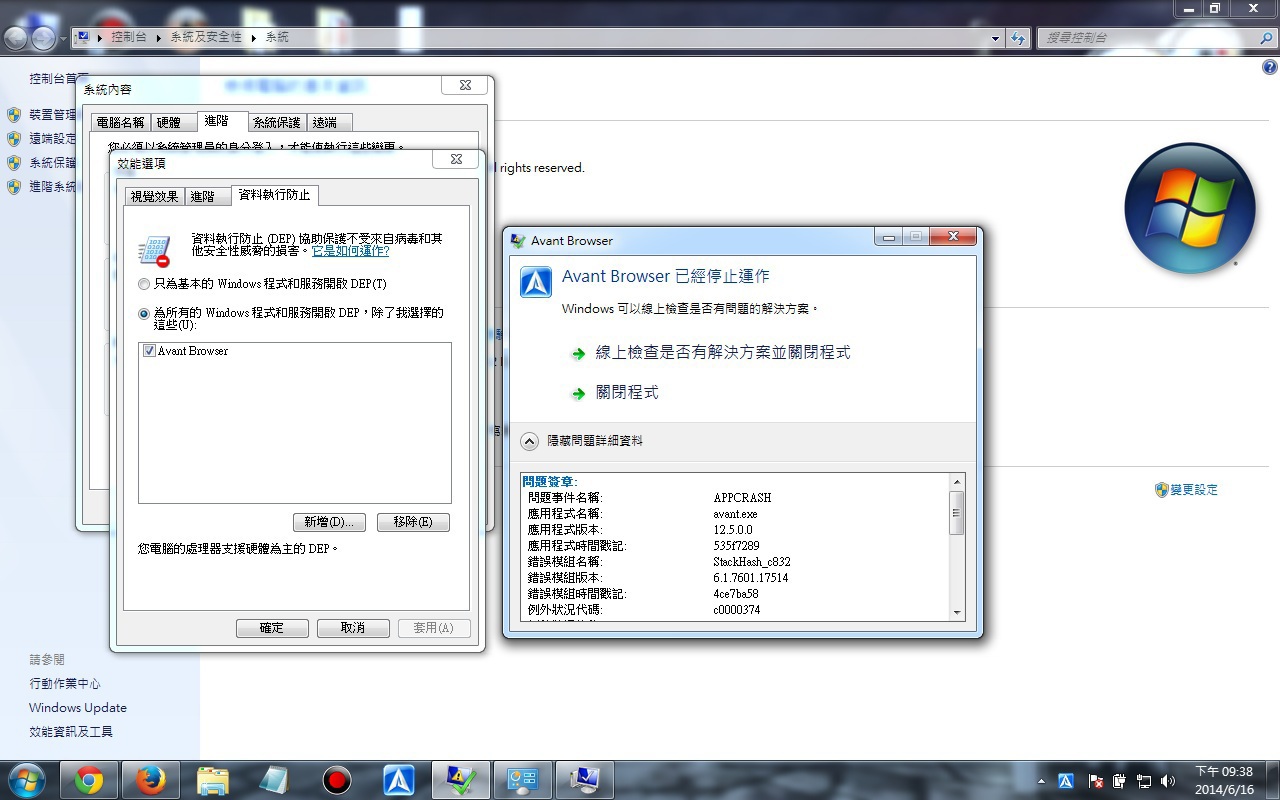
Task: Open 變更設定 link in System window
Action: point(1194,490)
